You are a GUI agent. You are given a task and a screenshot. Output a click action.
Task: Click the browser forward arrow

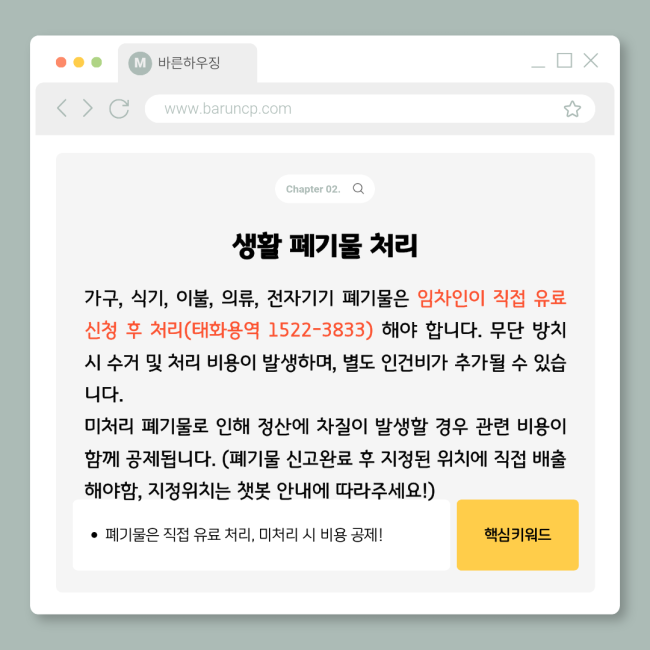(87, 108)
